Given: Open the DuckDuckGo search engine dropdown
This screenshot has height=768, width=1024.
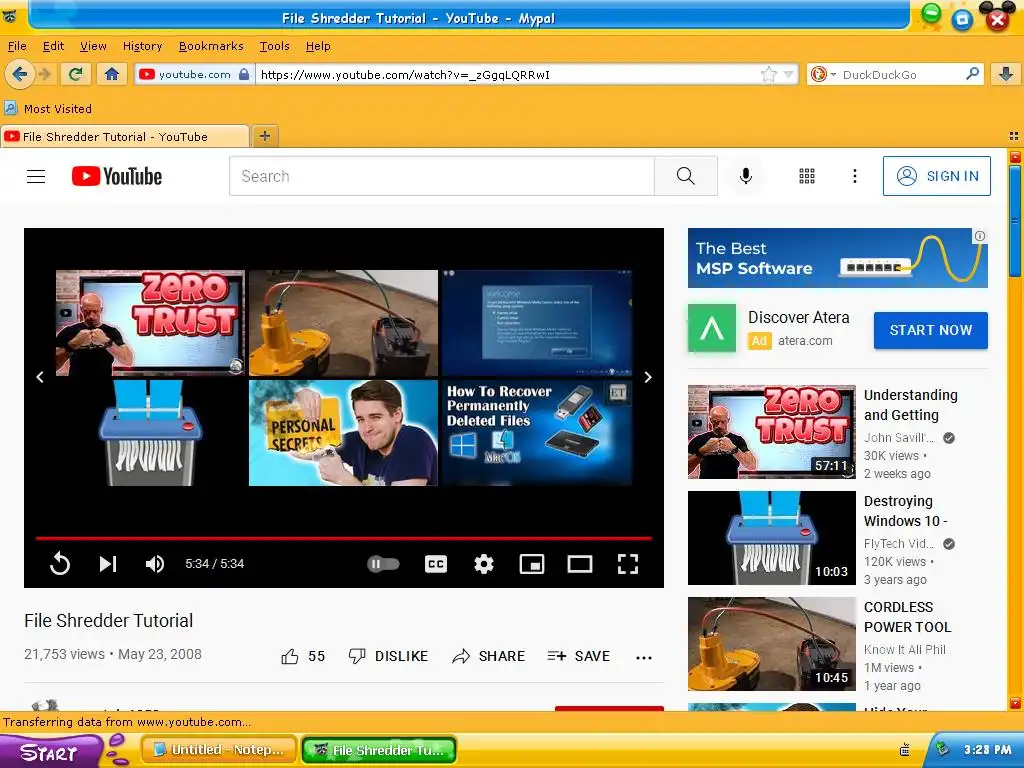Looking at the screenshot, I should coord(823,74).
